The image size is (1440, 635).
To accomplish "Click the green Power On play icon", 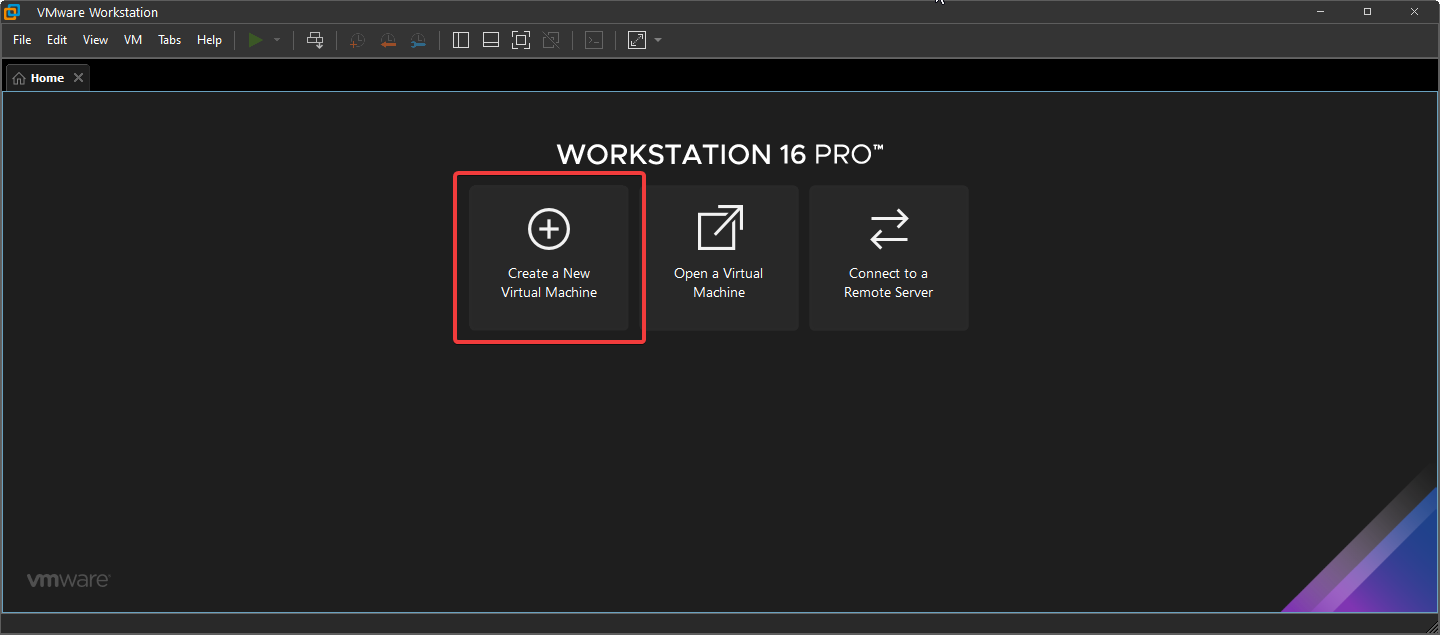I will [x=256, y=40].
